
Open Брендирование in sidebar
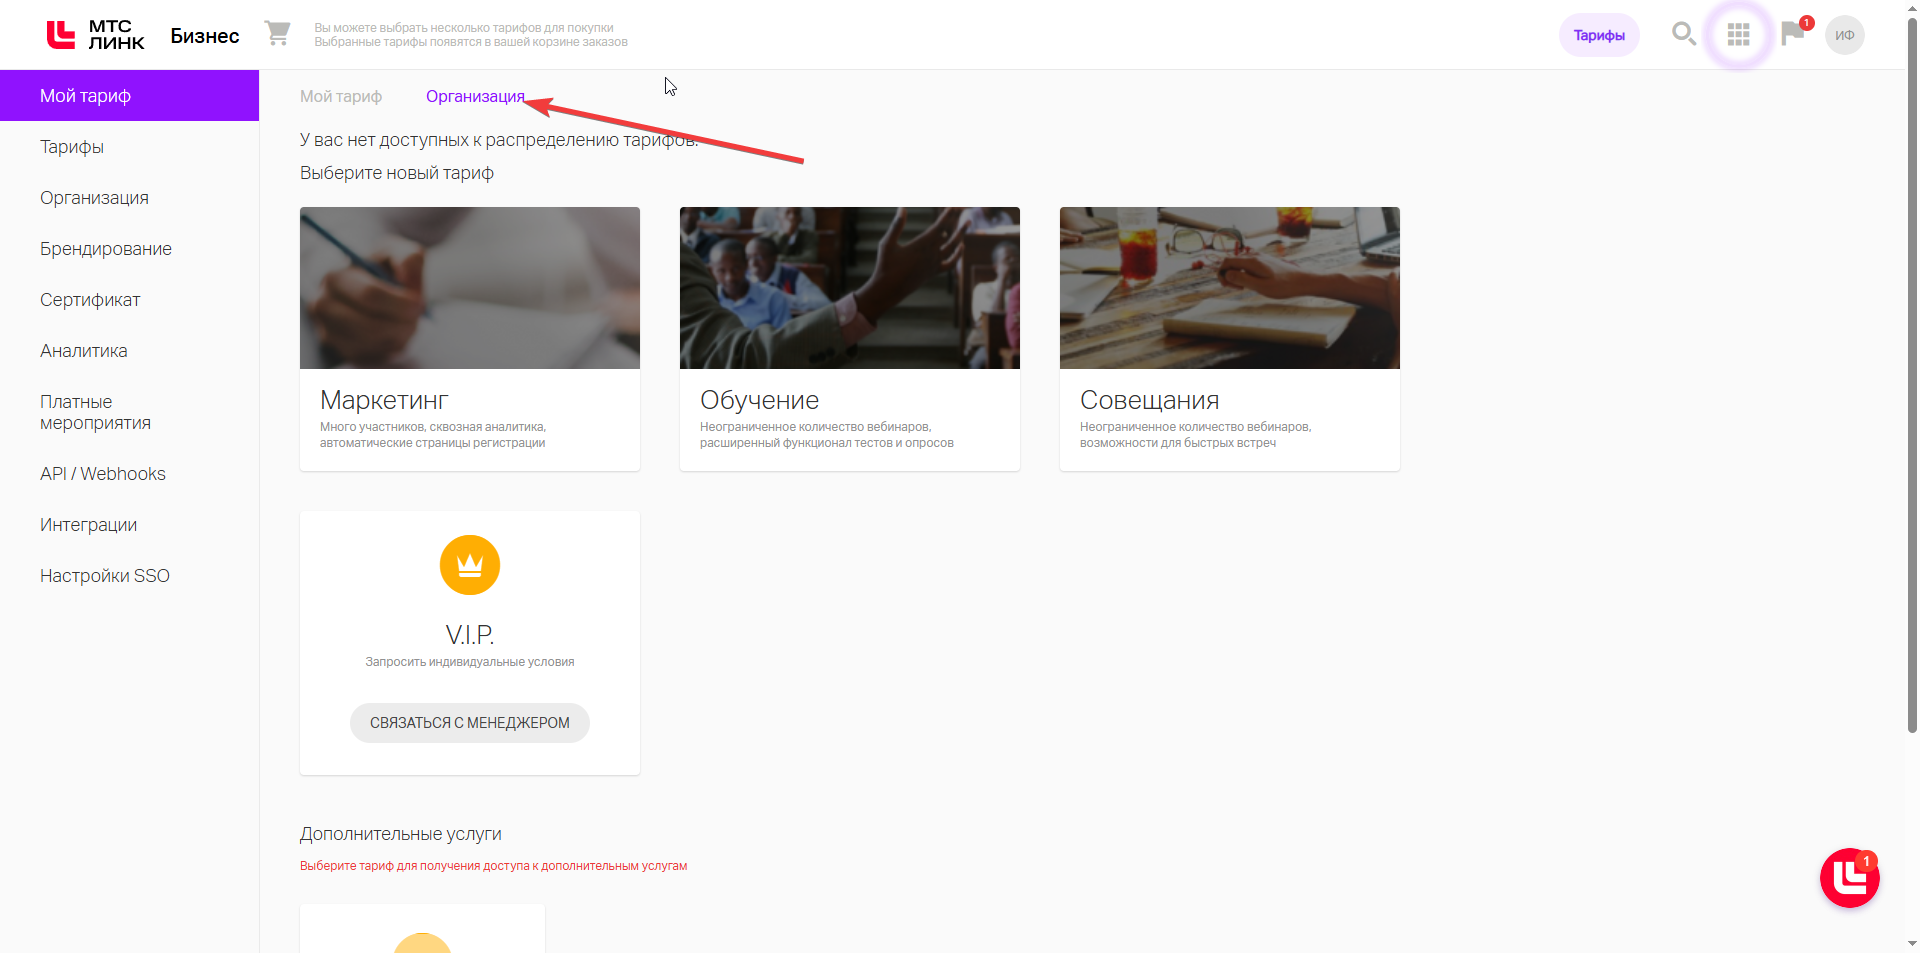(130, 249)
